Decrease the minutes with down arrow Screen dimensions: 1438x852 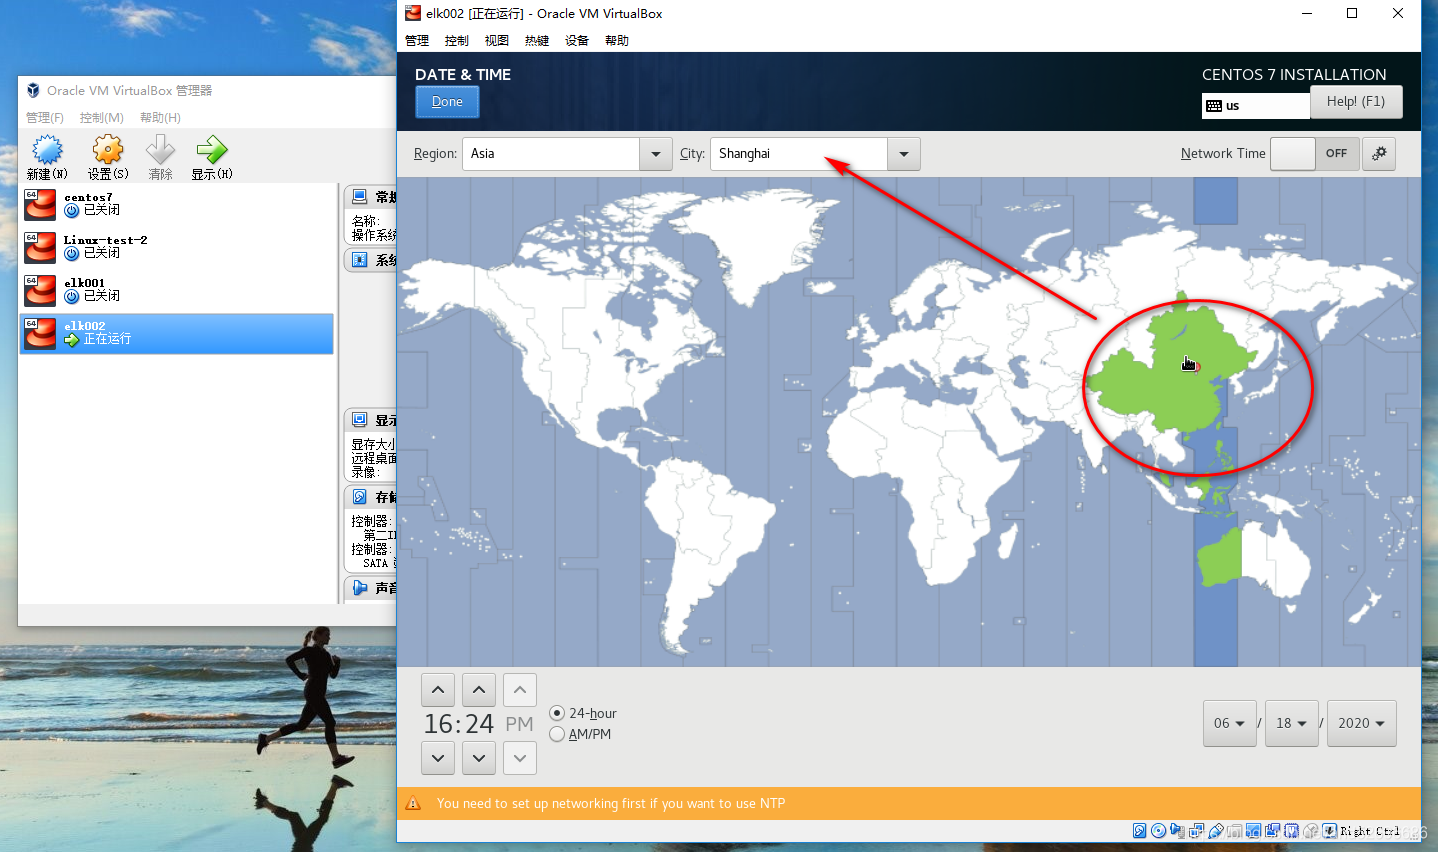click(x=479, y=758)
